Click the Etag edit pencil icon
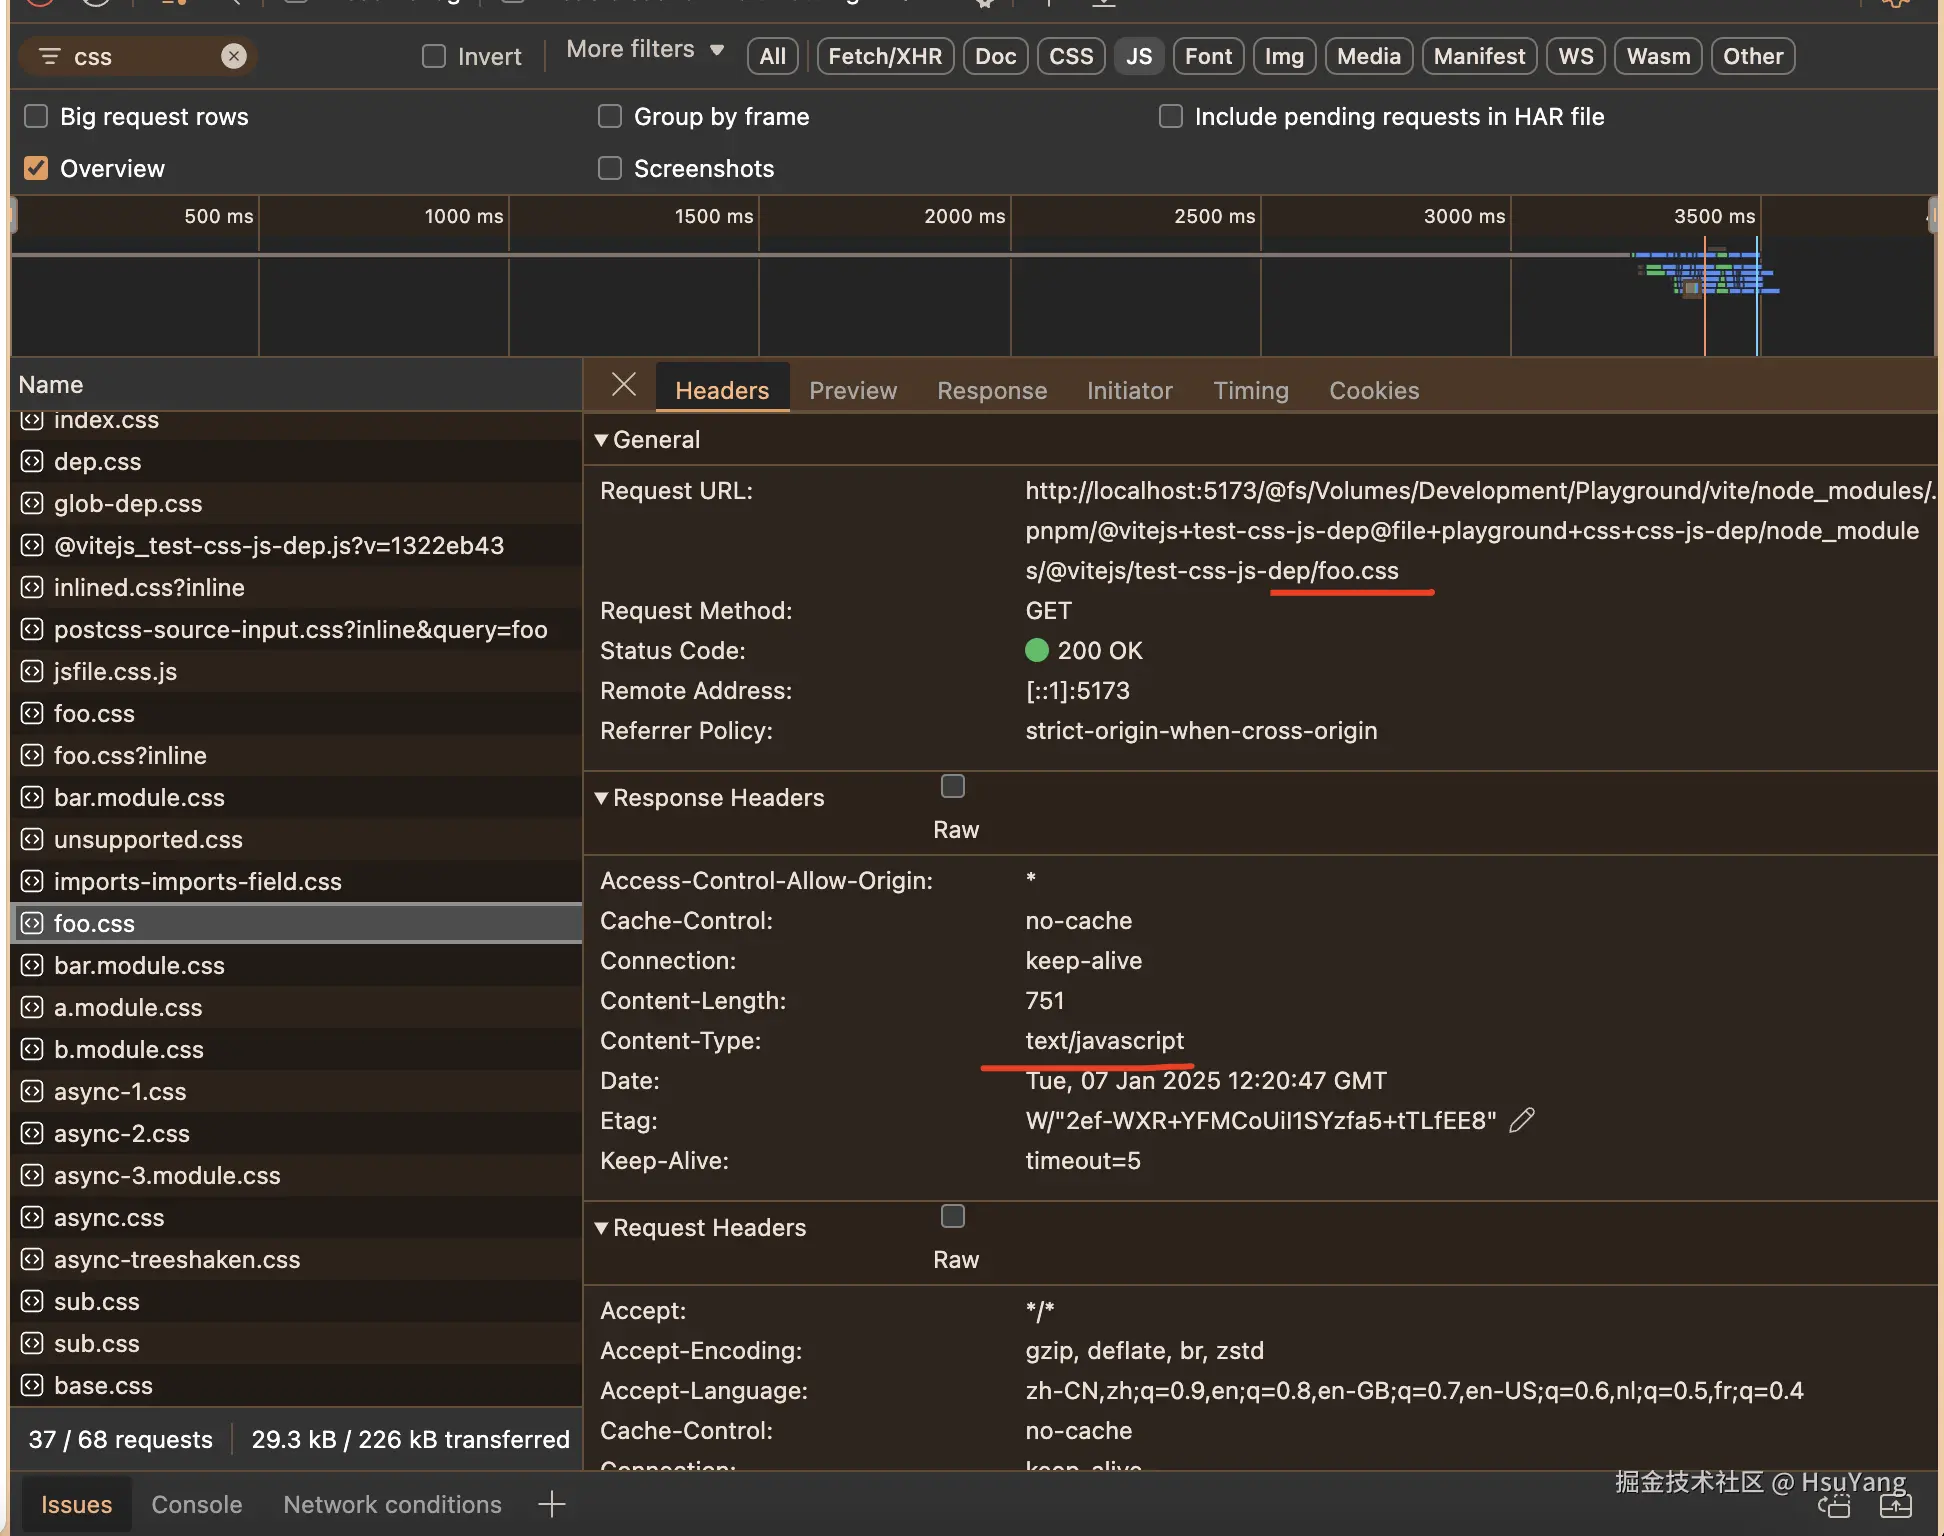This screenshot has width=1944, height=1536. click(1521, 1120)
